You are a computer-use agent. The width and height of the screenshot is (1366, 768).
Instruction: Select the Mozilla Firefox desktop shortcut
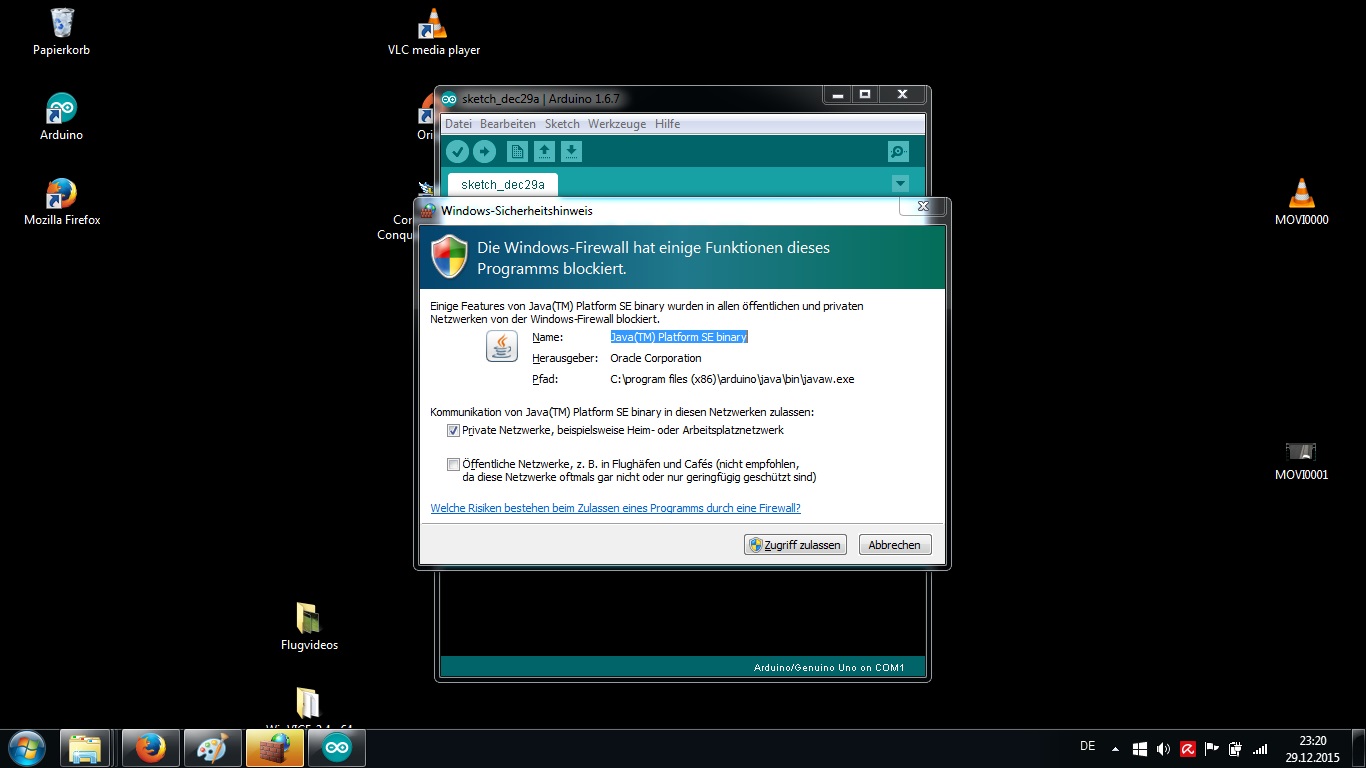click(62, 202)
